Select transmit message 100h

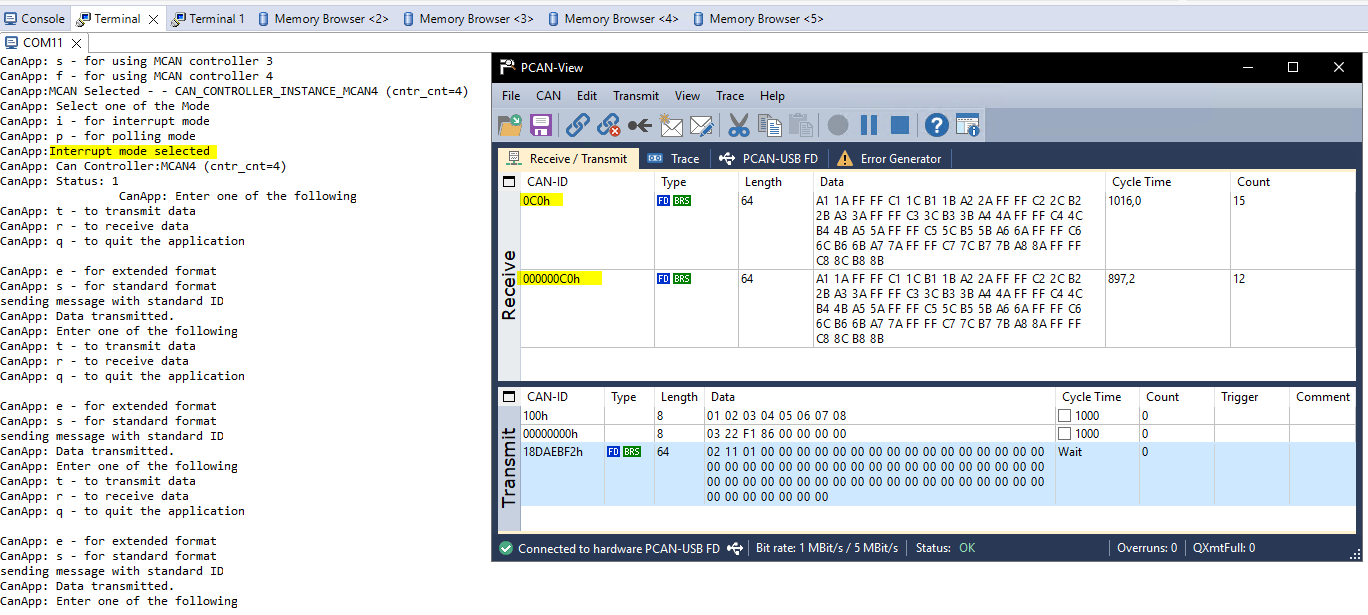(938, 416)
